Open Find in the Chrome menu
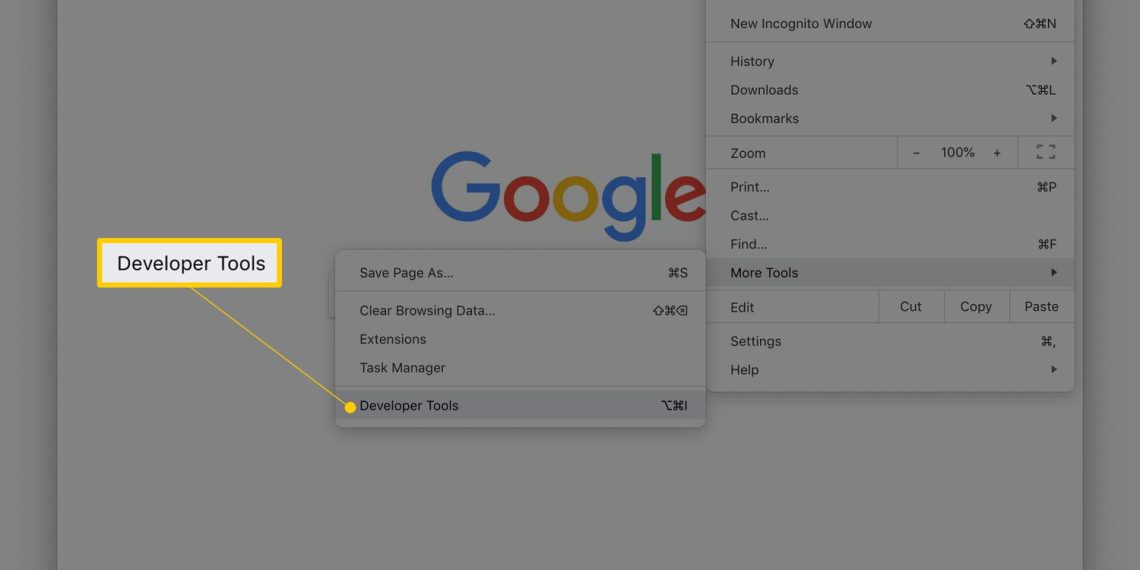 (890, 244)
